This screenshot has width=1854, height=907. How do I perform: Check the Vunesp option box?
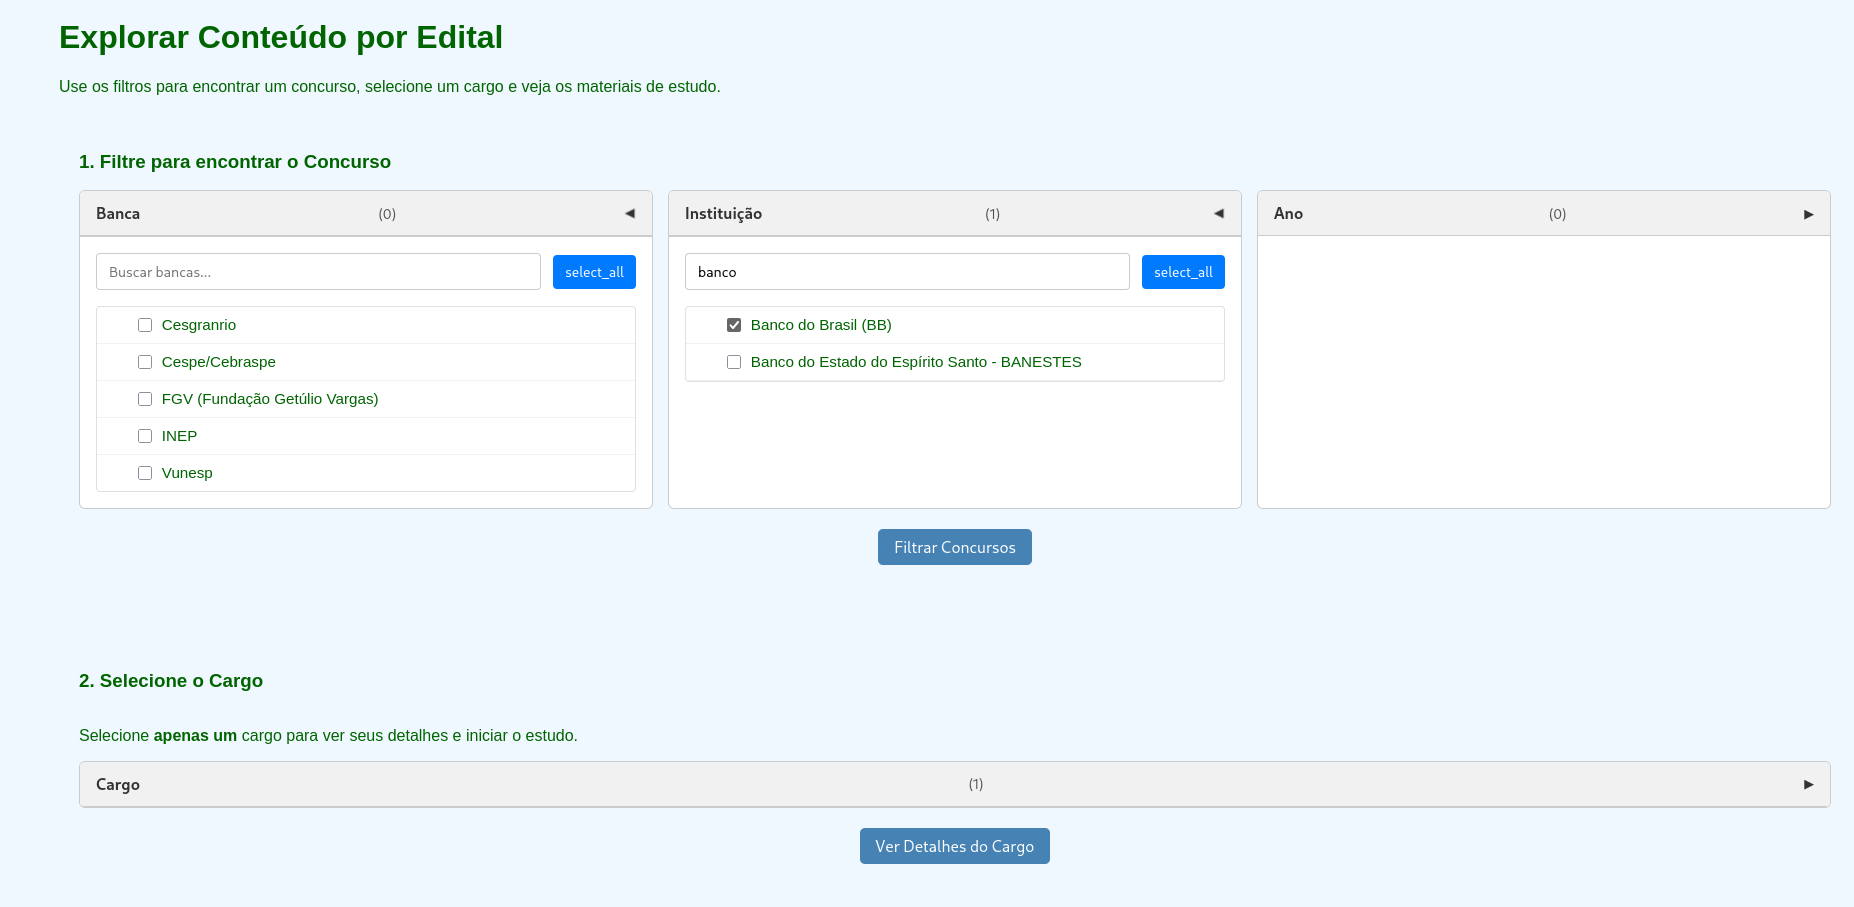145,473
